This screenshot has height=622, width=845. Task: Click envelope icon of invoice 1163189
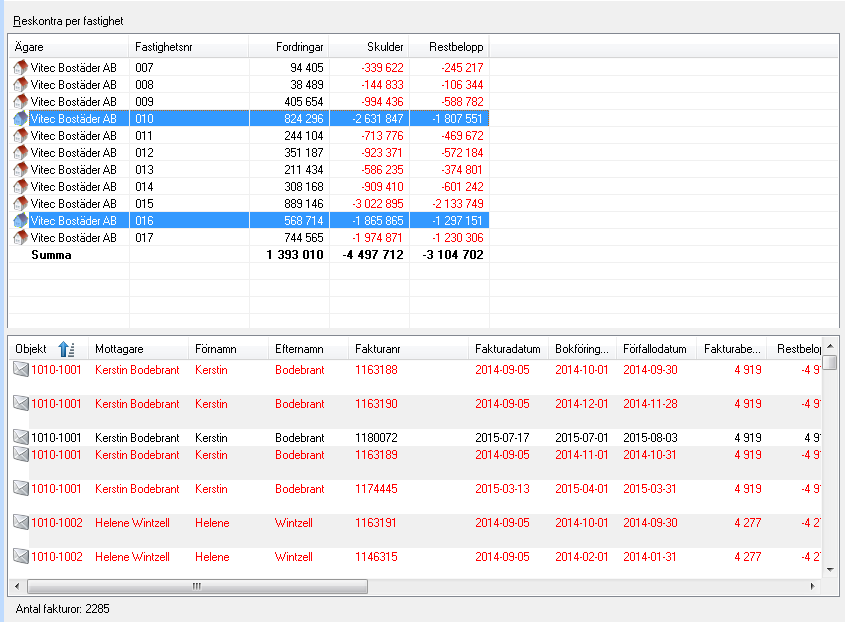(x=20, y=454)
